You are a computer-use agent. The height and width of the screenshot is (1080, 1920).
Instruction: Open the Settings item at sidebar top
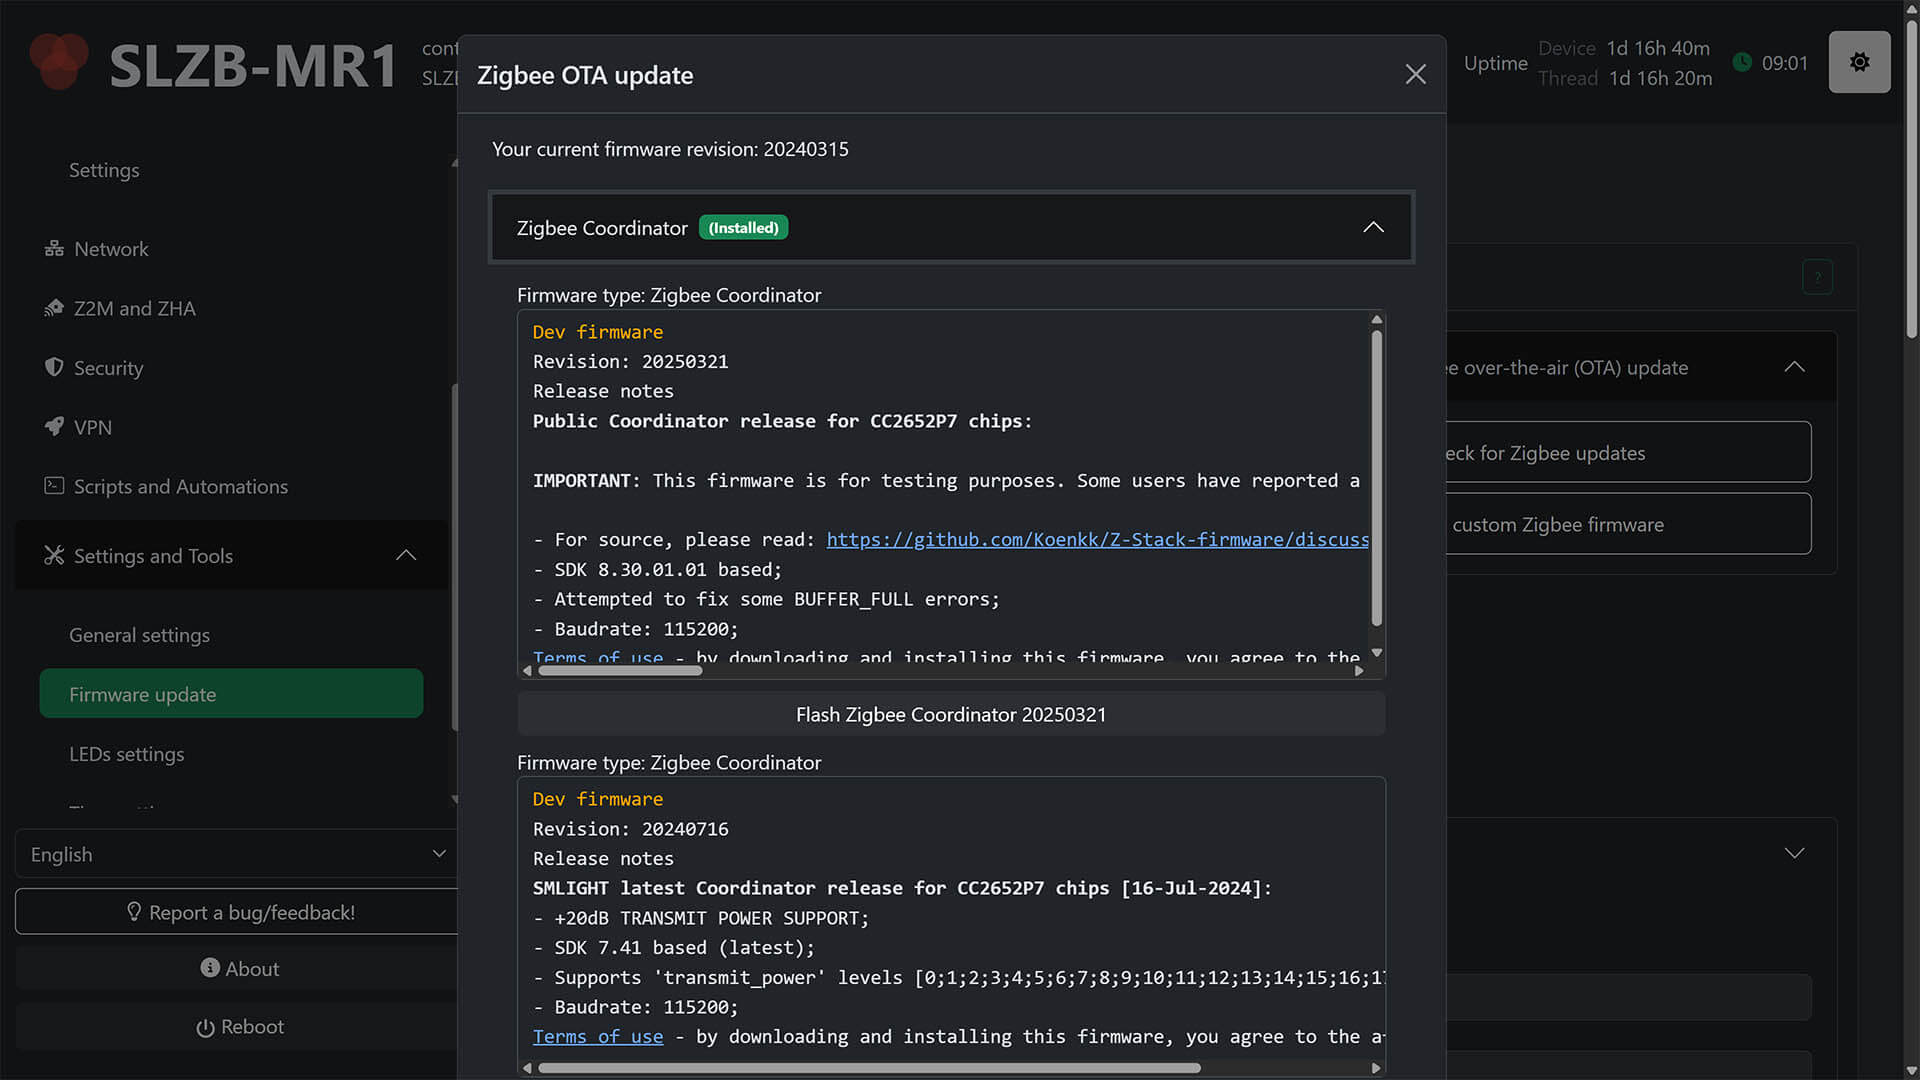(104, 170)
